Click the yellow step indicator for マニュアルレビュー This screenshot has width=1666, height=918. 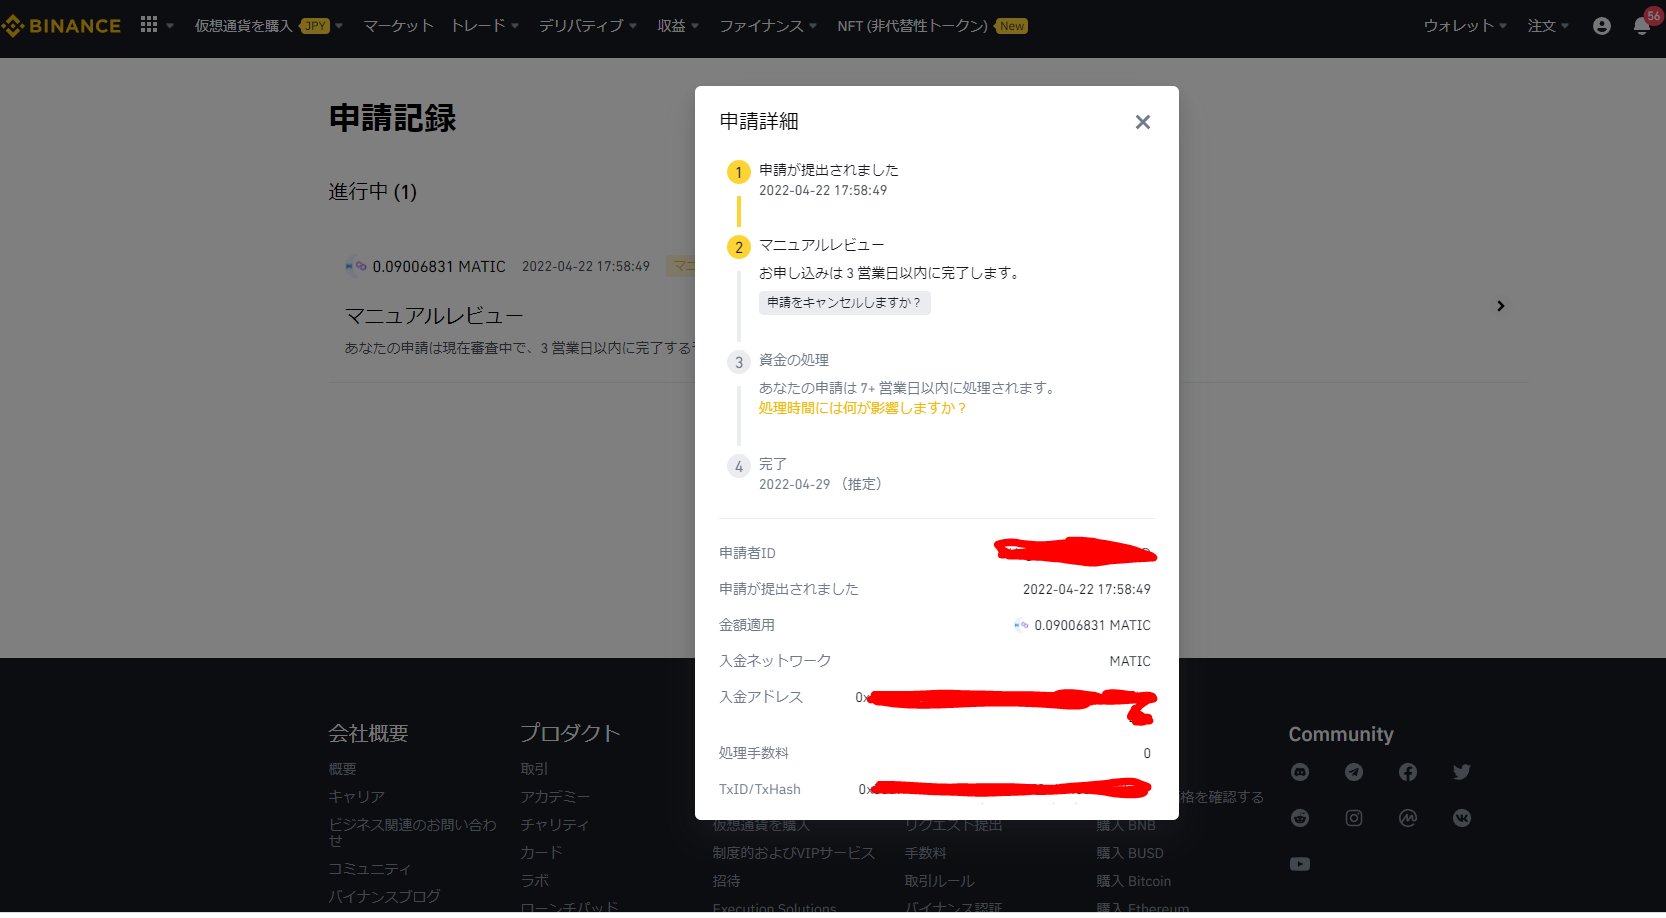[x=738, y=246]
